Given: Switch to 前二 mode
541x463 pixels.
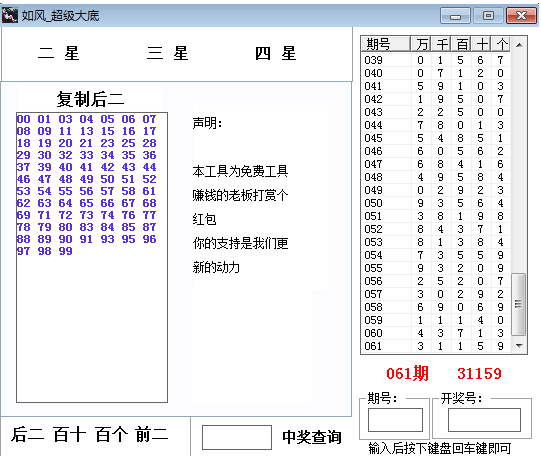Looking at the screenshot, I should coord(152,434).
